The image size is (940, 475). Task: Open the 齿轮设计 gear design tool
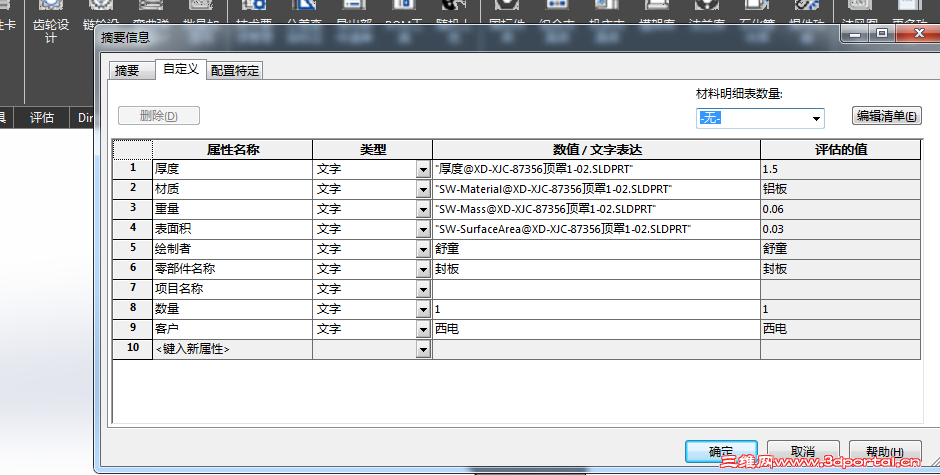pyautogui.click(x=51, y=22)
